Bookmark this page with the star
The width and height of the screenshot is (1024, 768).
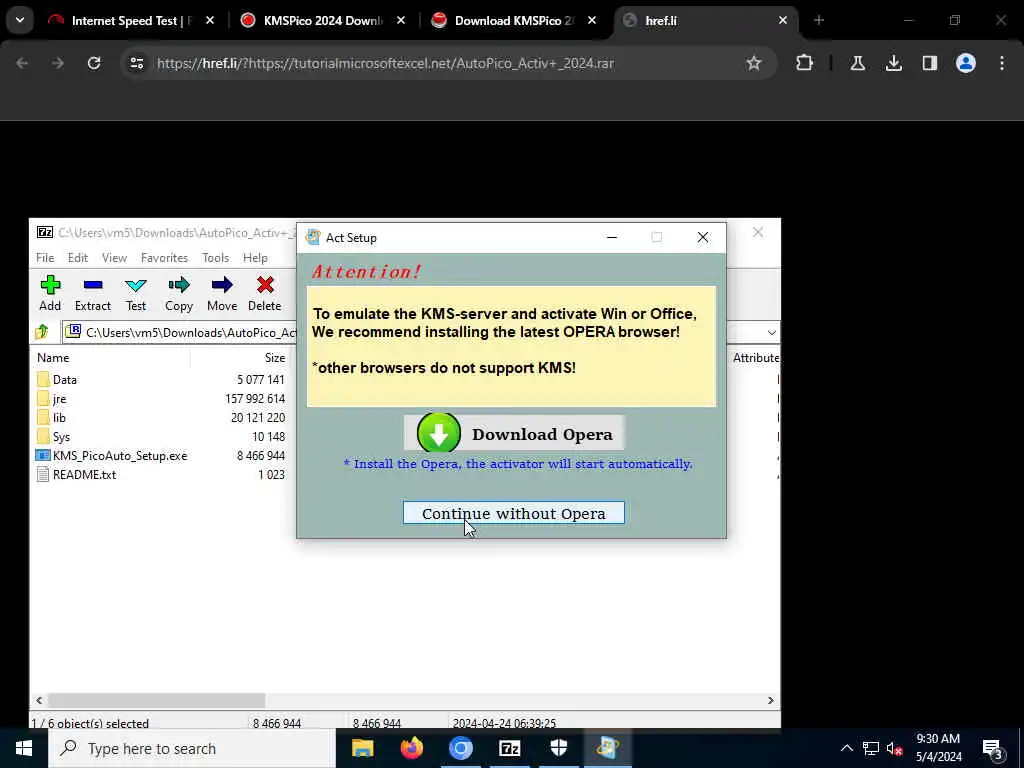coord(754,63)
